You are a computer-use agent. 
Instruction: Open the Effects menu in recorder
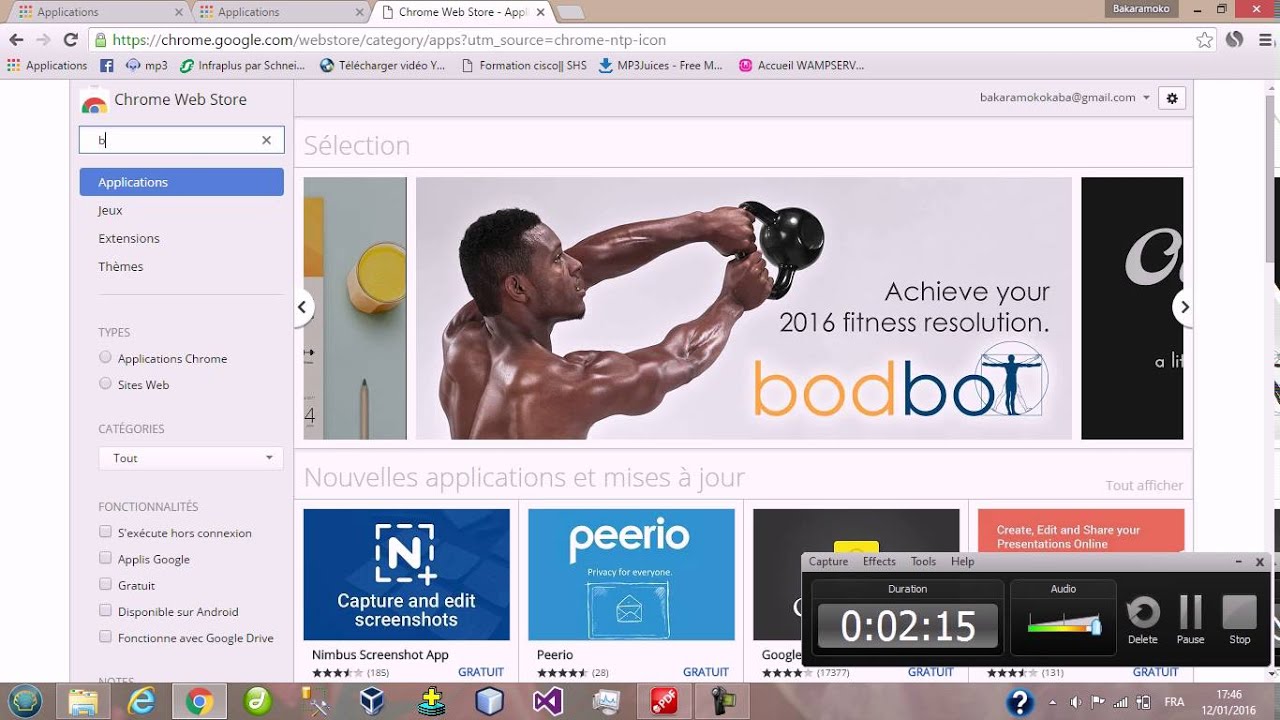coord(879,562)
